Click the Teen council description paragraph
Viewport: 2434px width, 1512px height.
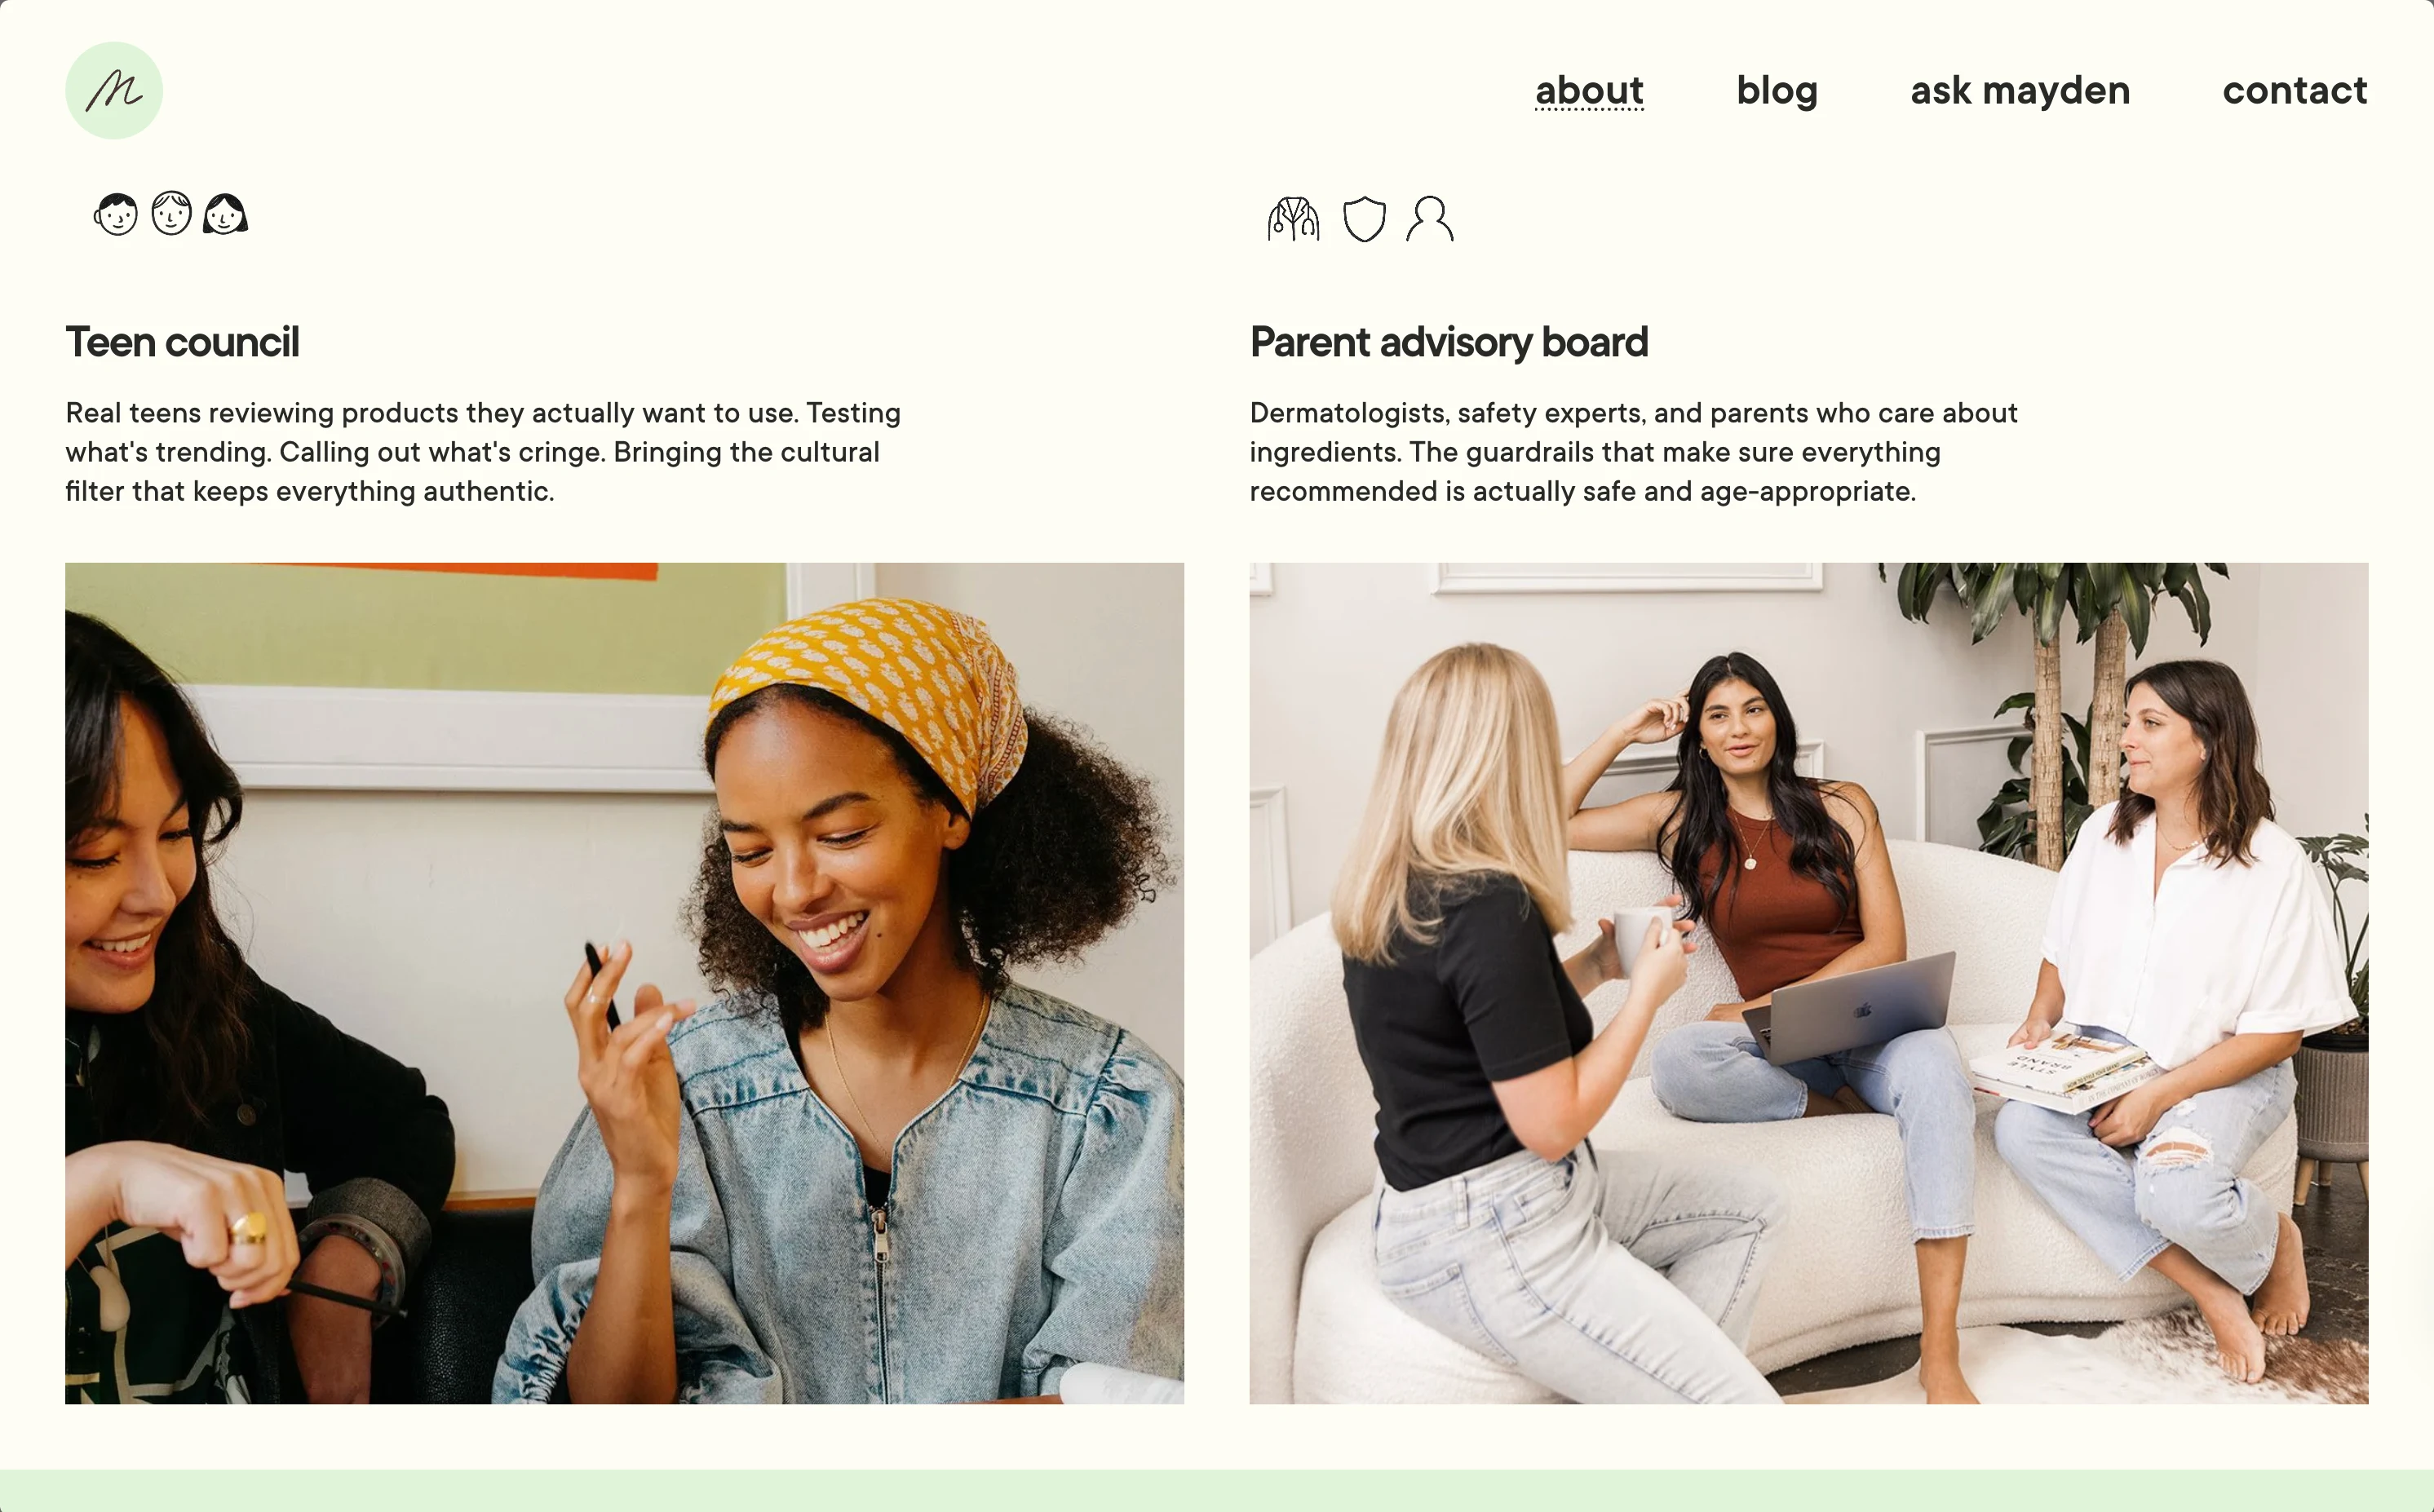483,452
